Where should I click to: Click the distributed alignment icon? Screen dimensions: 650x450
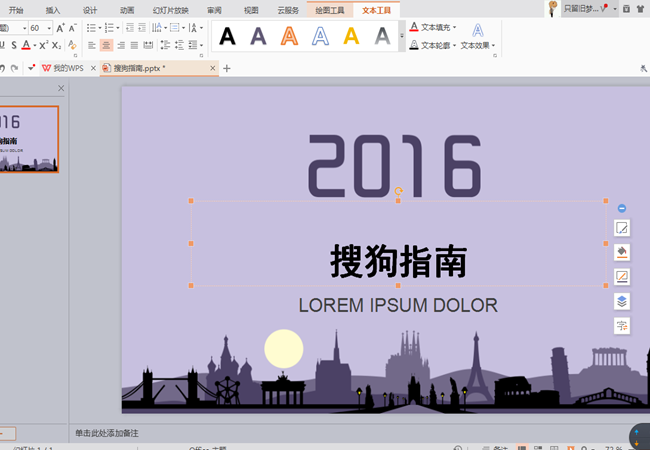pyautogui.click(x=148, y=45)
